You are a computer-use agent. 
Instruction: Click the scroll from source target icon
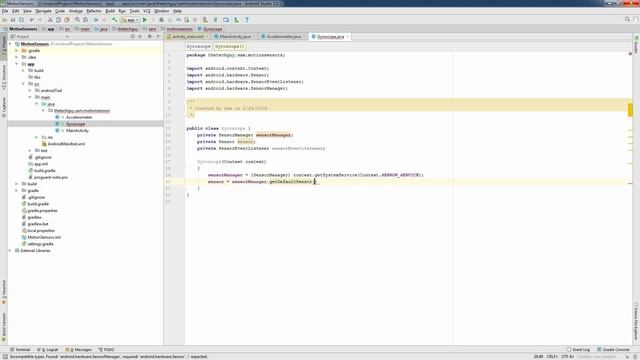(133, 37)
